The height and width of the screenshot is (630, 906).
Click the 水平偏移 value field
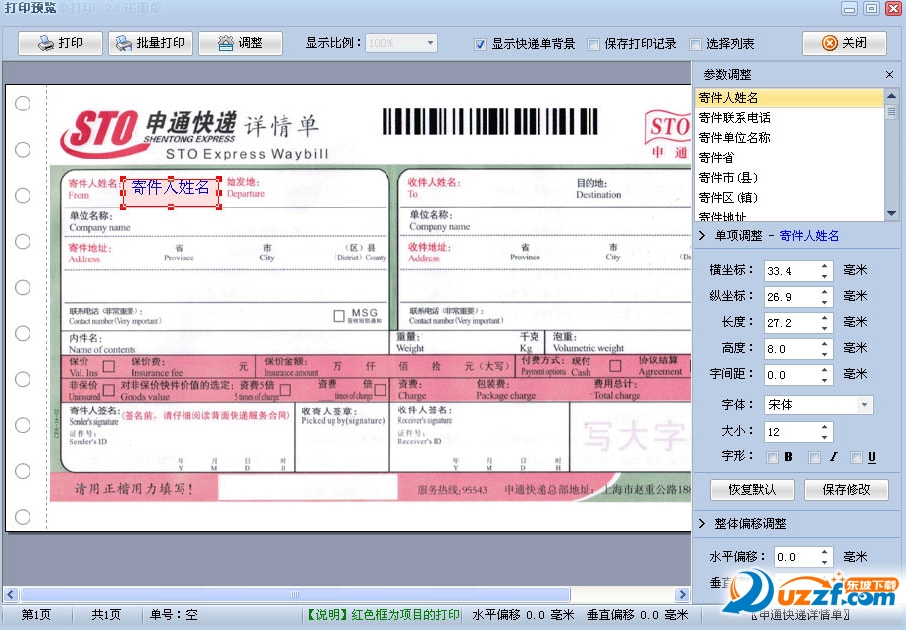coord(796,557)
